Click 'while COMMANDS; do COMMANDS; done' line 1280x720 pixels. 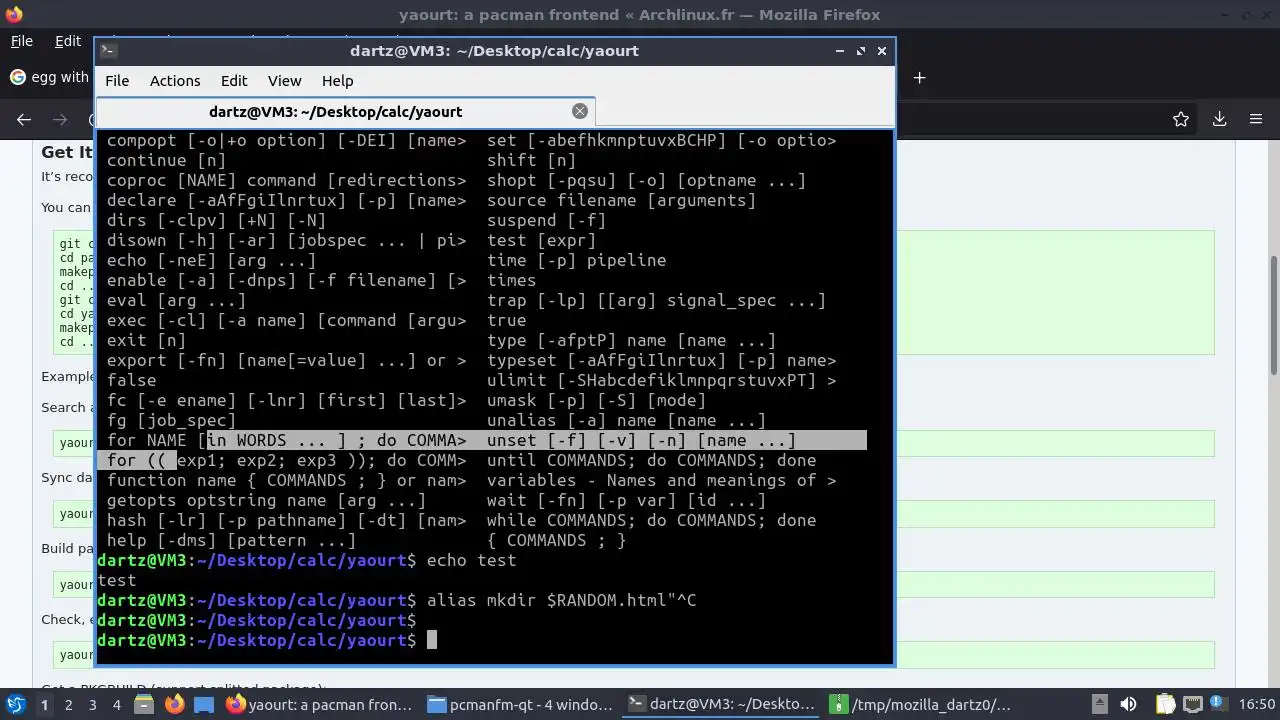click(651, 520)
